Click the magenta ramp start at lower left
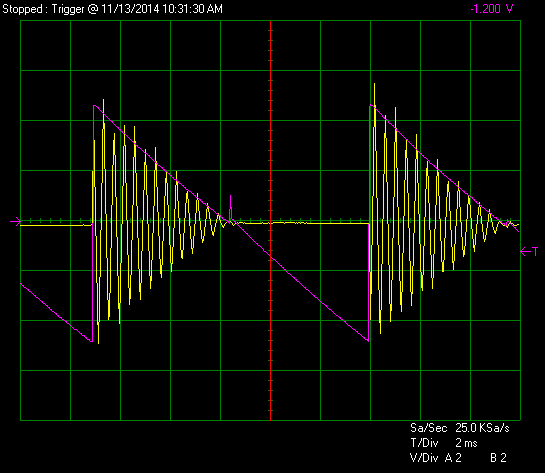Screen dimensions: 545x473 point(22,284)
